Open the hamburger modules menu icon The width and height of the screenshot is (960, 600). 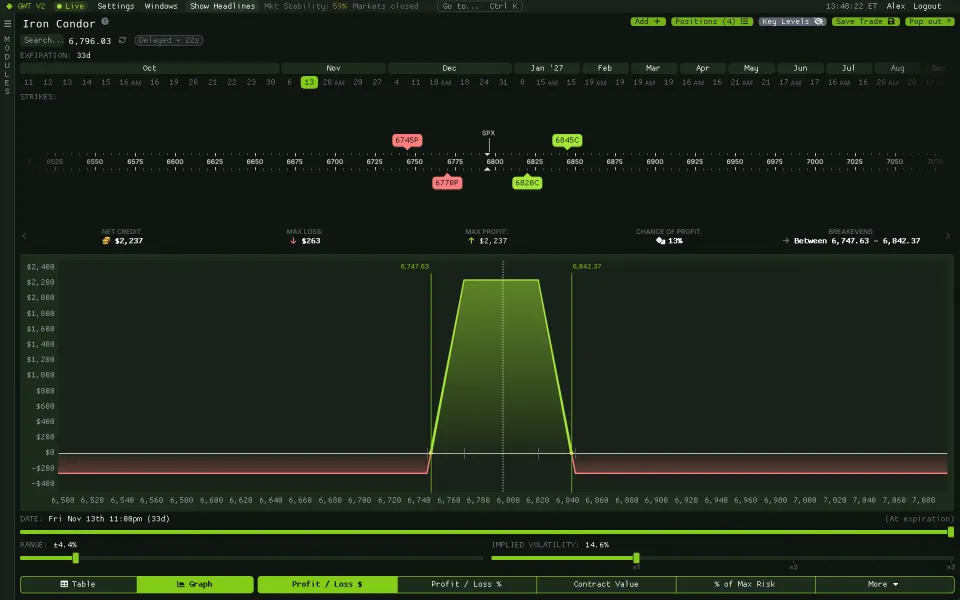coord(7,23)
